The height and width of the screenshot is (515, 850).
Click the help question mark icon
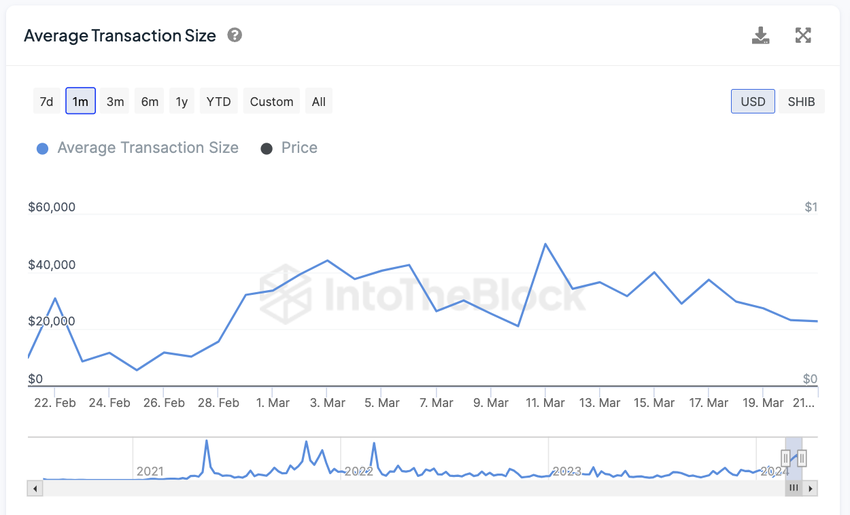pyautogui.click(x=235, y=35)
